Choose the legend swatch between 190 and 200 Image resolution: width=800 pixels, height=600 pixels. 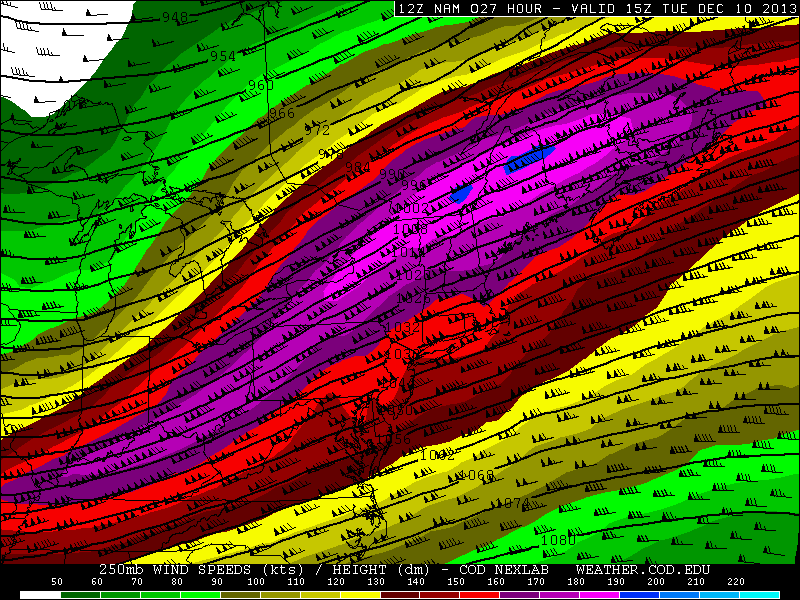[x=639, y=594]
